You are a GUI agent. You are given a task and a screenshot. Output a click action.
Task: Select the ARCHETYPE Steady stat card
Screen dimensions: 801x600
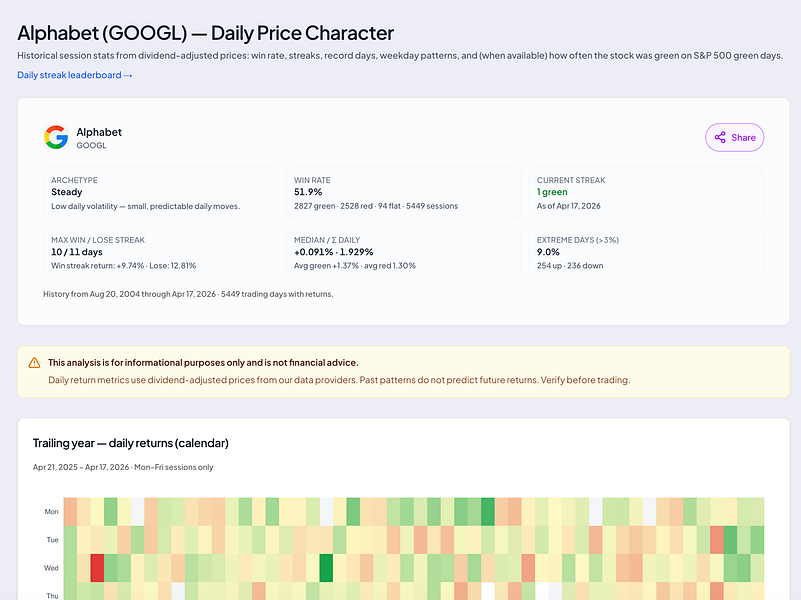point(161,193)
